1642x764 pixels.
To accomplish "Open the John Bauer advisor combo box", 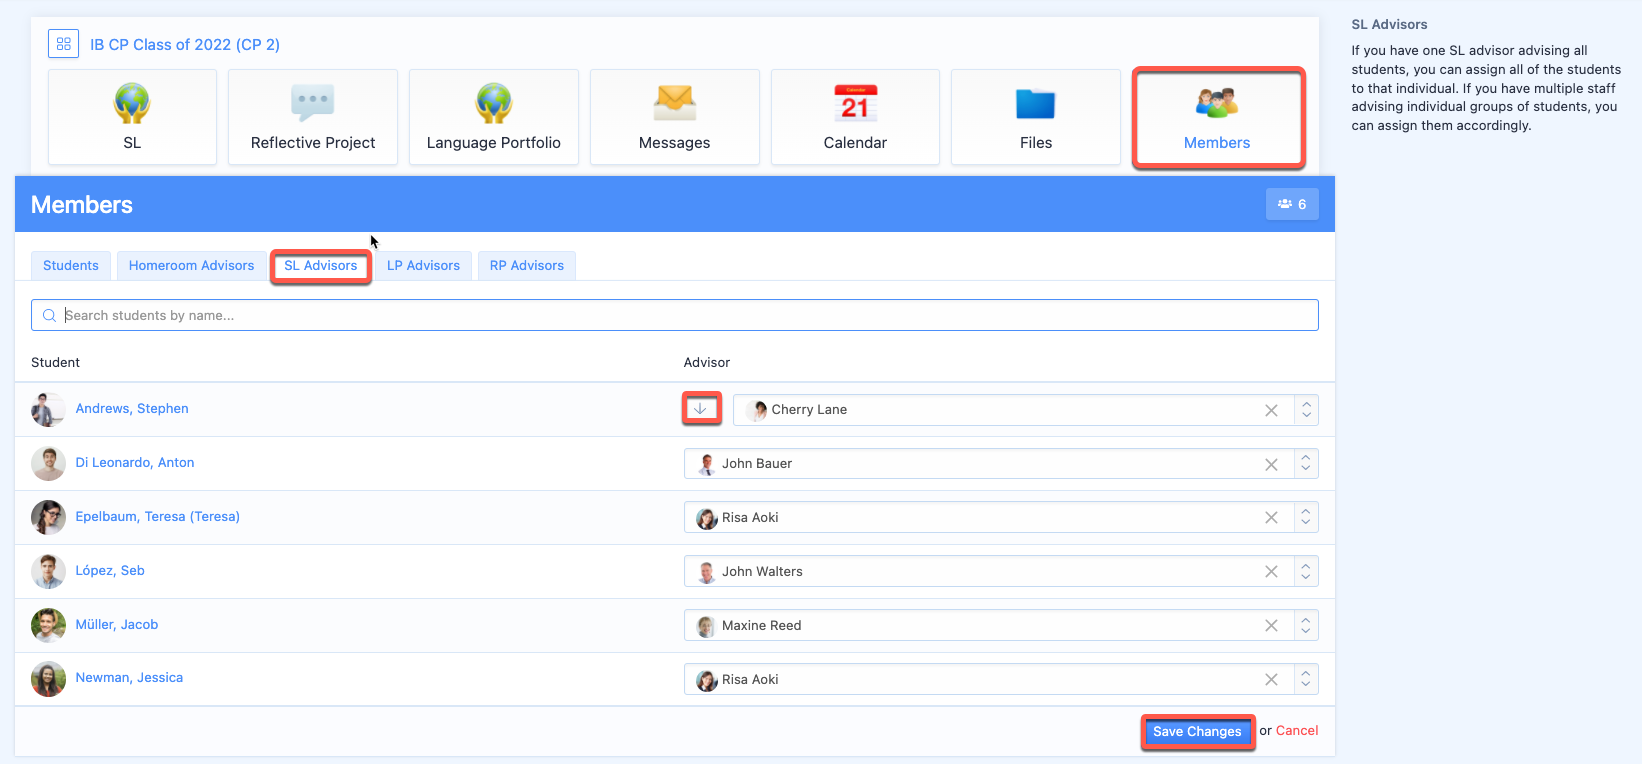I will tap(1001, 464).
